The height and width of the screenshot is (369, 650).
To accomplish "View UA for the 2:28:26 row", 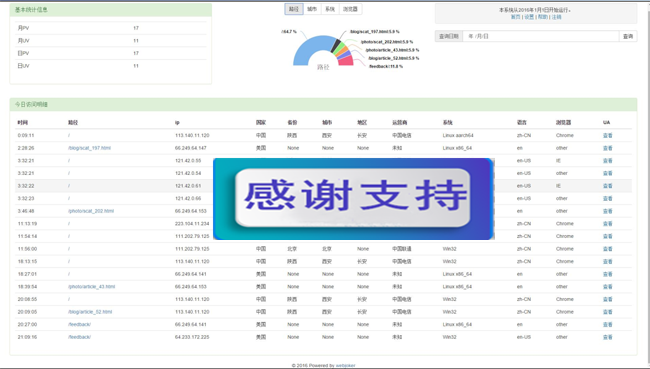I will coord(607,148).
